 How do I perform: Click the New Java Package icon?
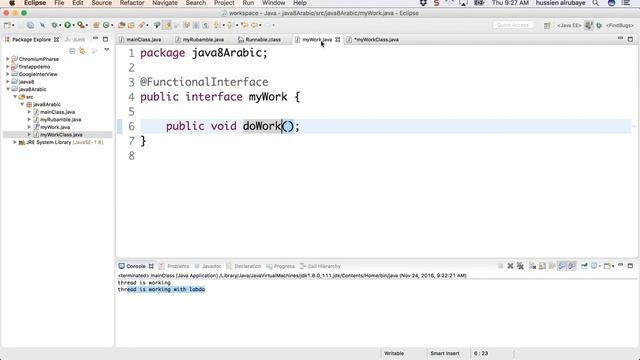click(x=96, y=25)
